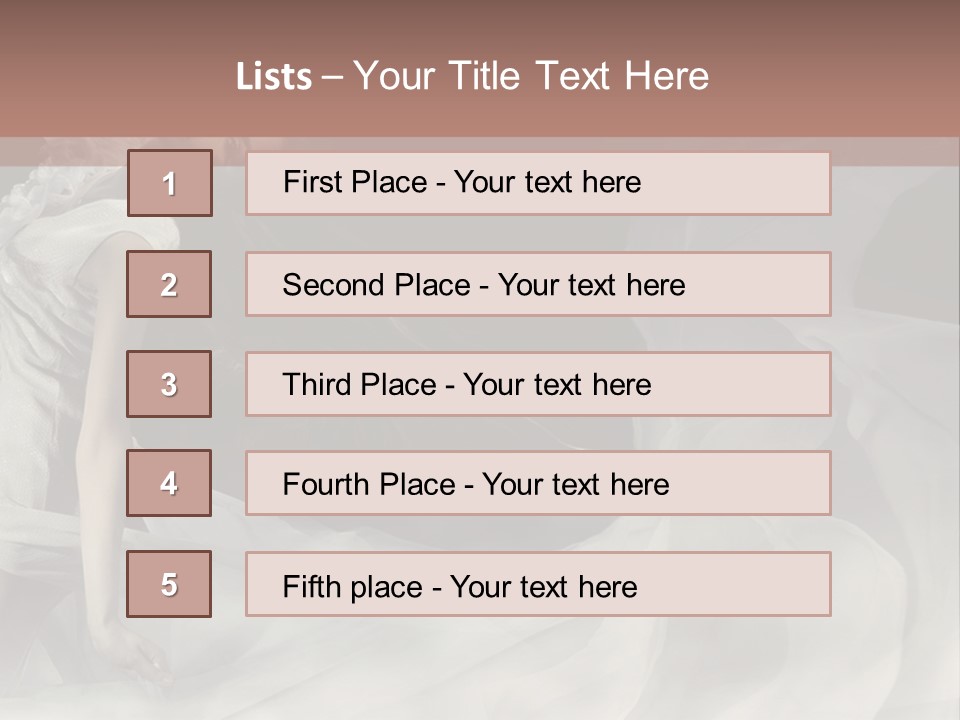
Task: Click the bold 'Lists' title word
Action: pos(274,77)
